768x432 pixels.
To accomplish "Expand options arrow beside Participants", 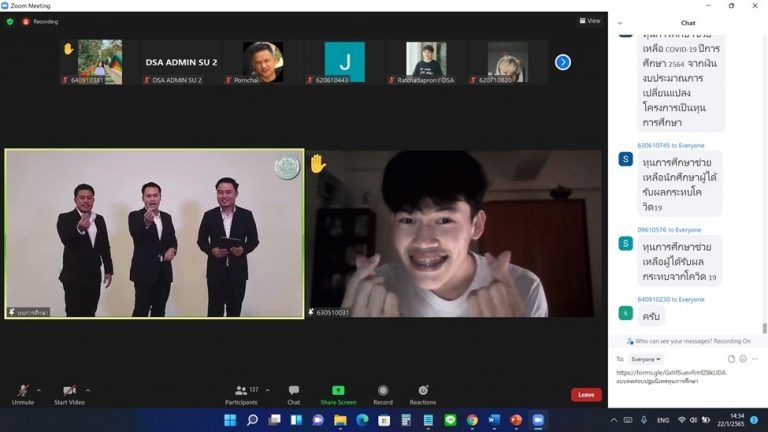I will pos(267,390).
